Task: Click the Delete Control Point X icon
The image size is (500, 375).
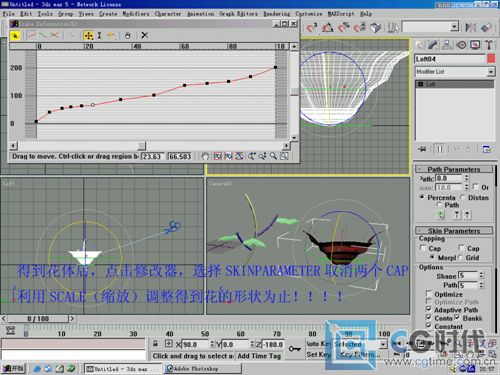Action: coord(144,35)
